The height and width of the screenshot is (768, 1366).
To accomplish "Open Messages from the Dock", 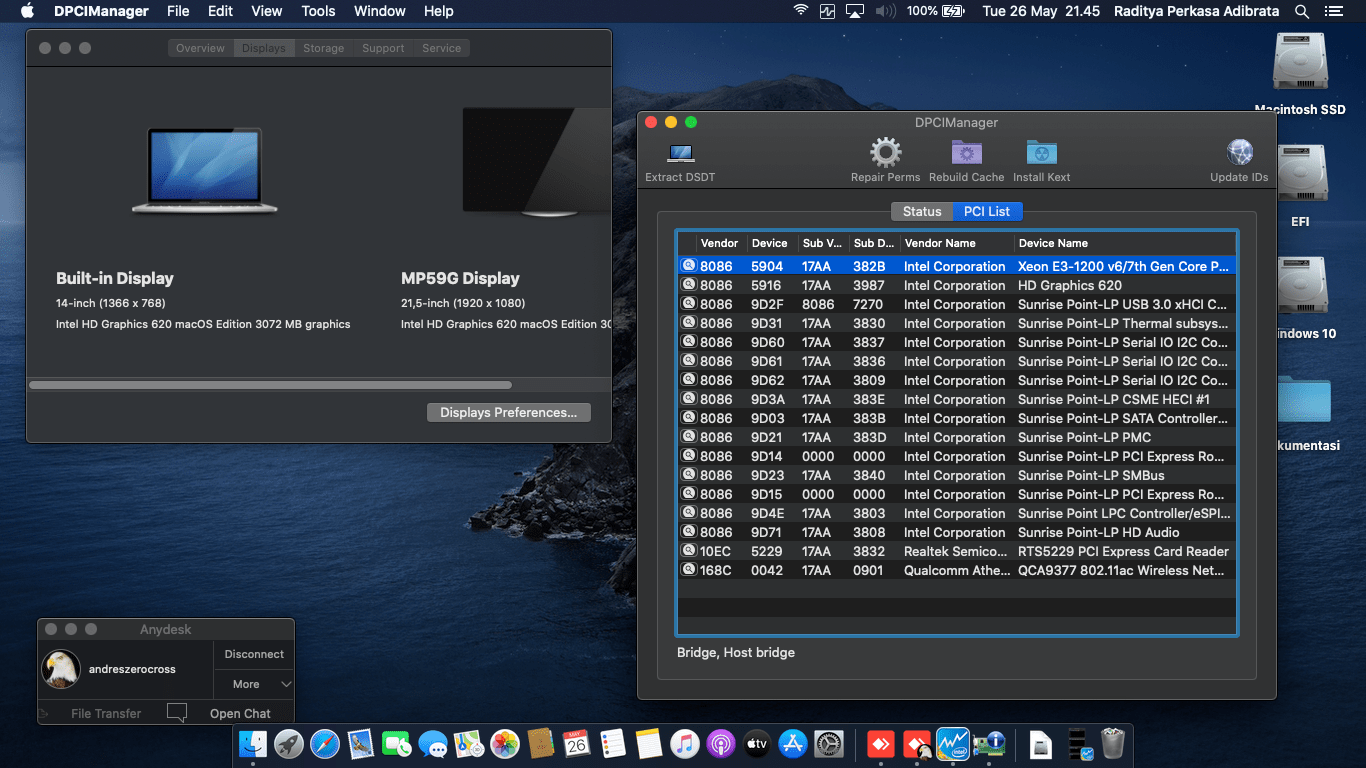I will 433,744.
